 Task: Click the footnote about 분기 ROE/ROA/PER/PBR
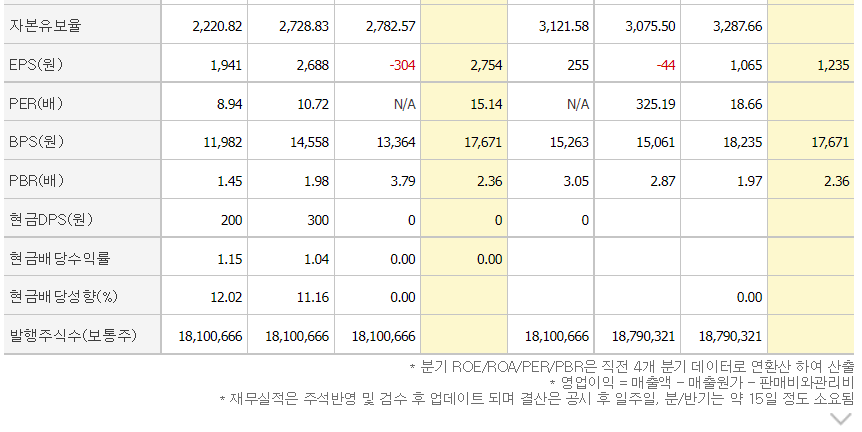[x=632, y=367]
